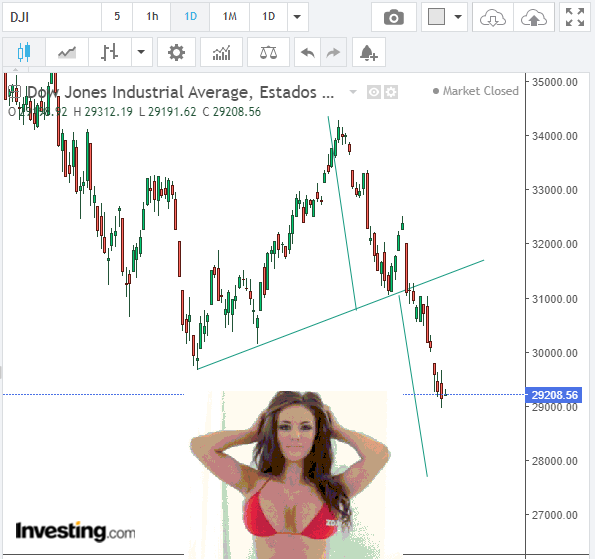Undo last action with left arrow
This screenshot has height=559, width=596.
308,52
